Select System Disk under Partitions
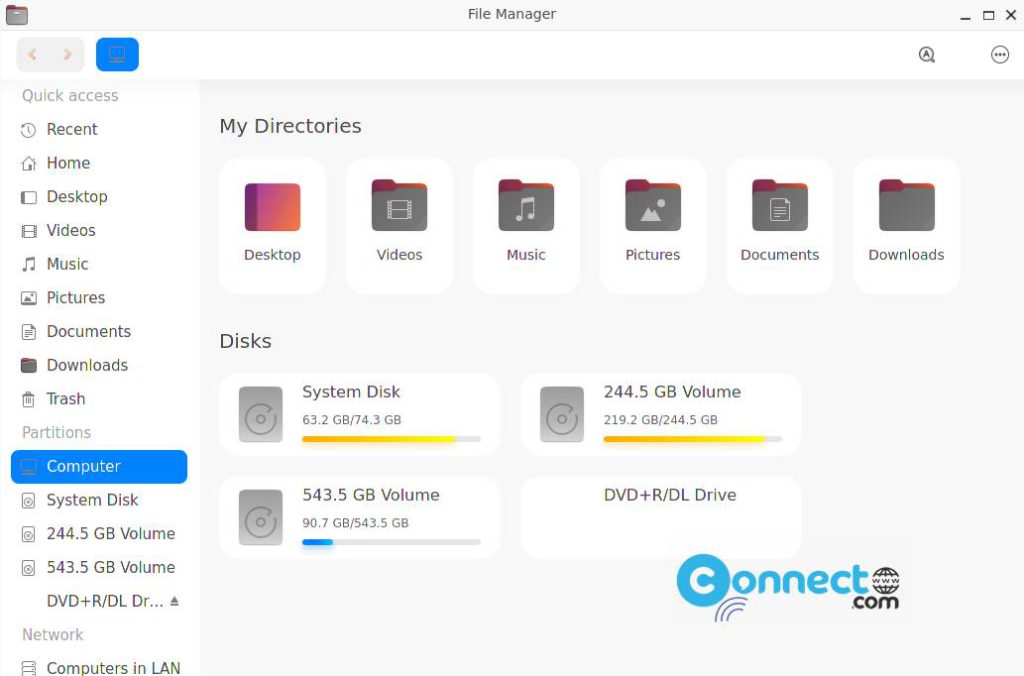Screen dimensions: 1024x676 point(90,500)
